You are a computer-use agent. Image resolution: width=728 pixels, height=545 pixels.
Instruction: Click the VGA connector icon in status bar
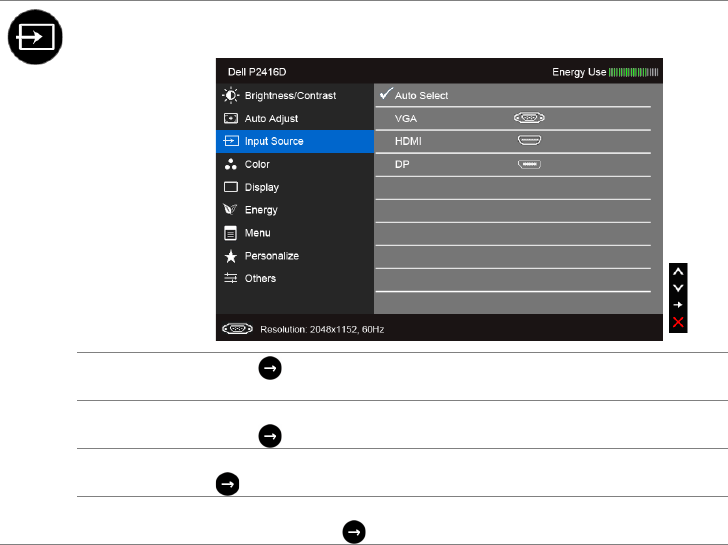click(x=237, y=329)
